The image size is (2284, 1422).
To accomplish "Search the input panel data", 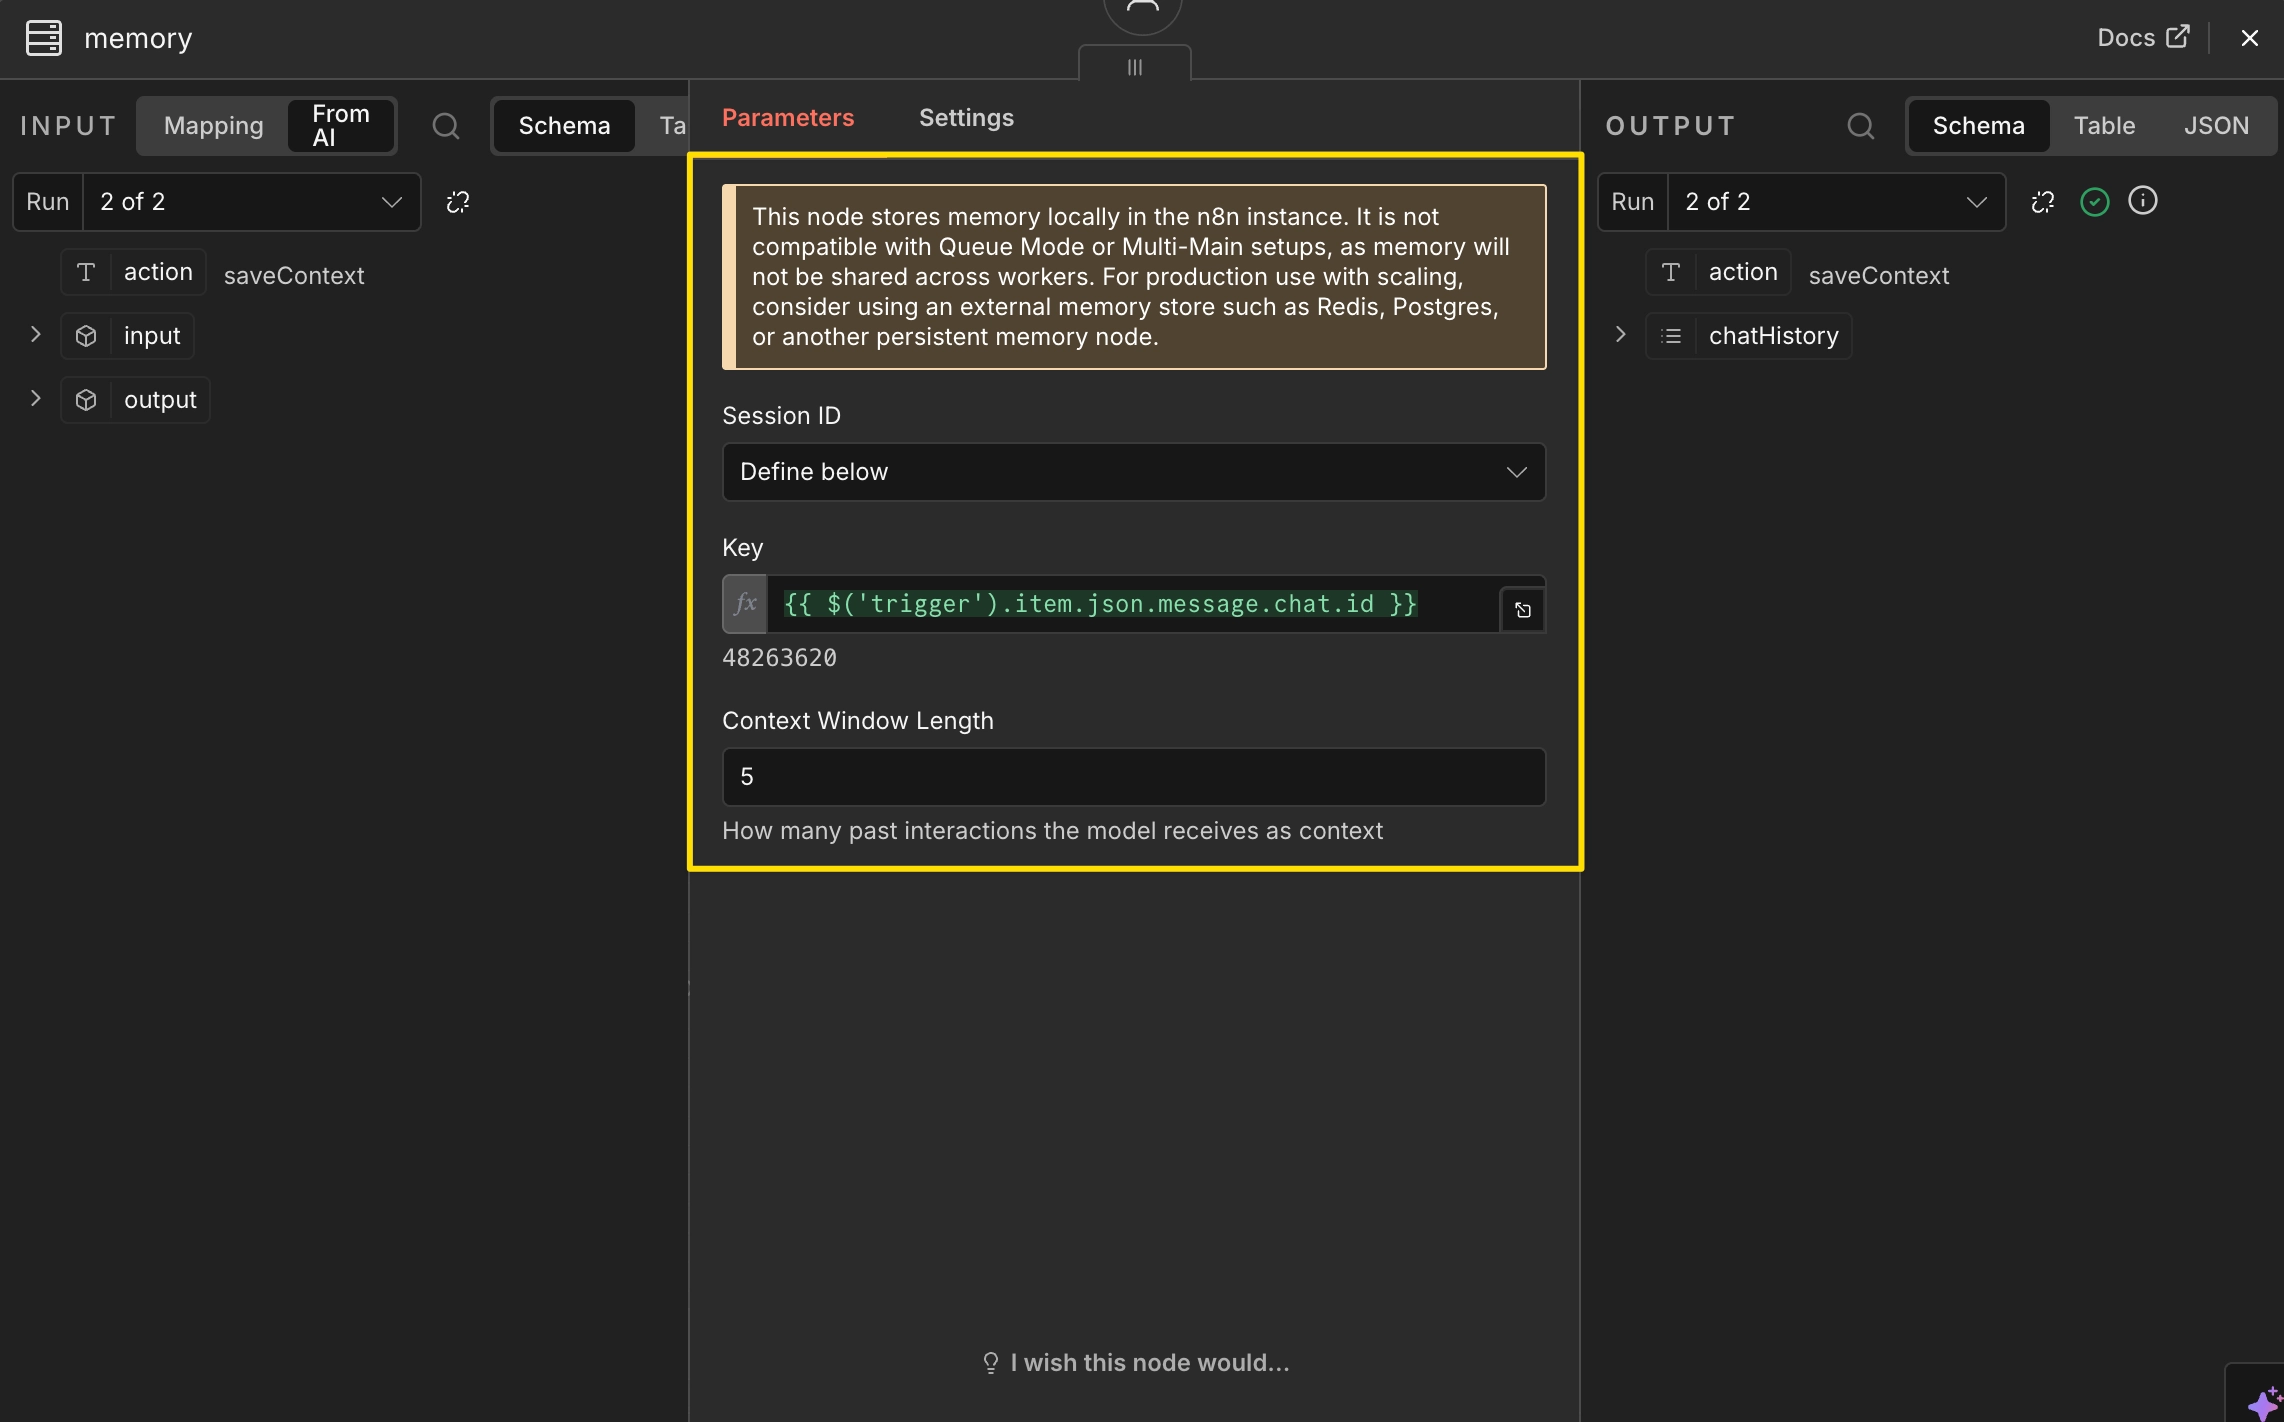I will click(x=445, y=126).
